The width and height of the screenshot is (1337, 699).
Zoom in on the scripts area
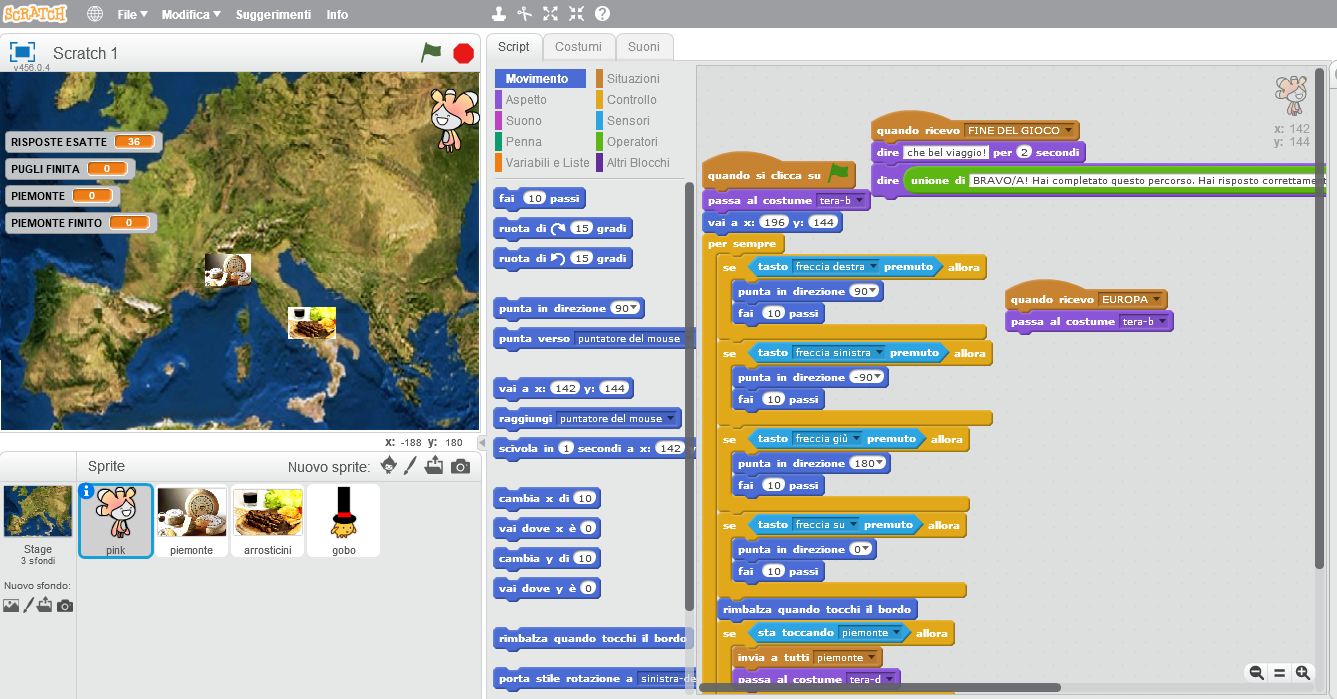click(1302, 673)
